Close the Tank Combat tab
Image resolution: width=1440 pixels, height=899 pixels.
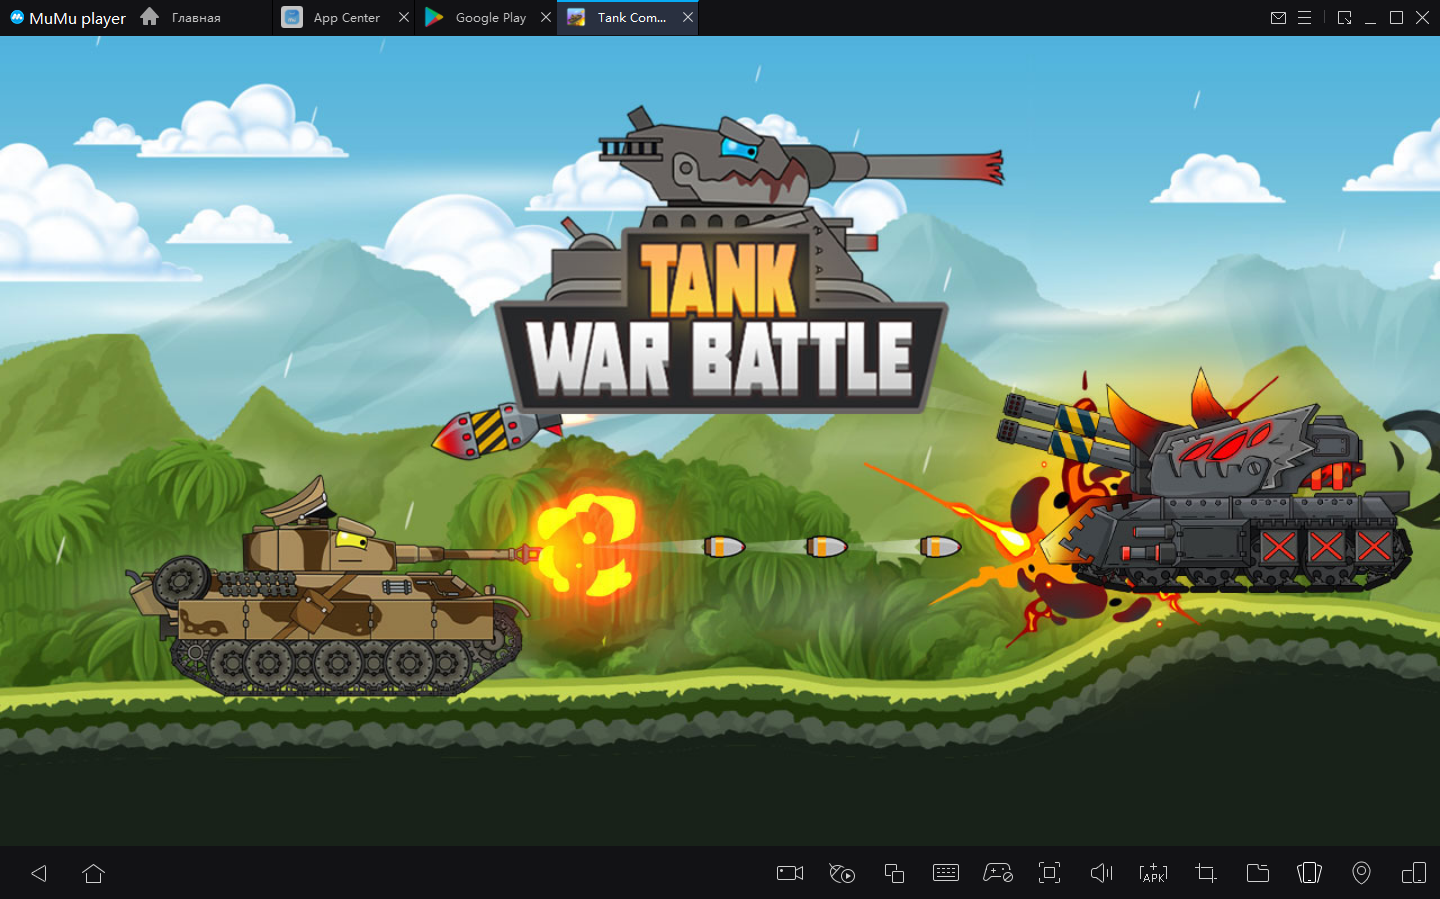[688, 17]
